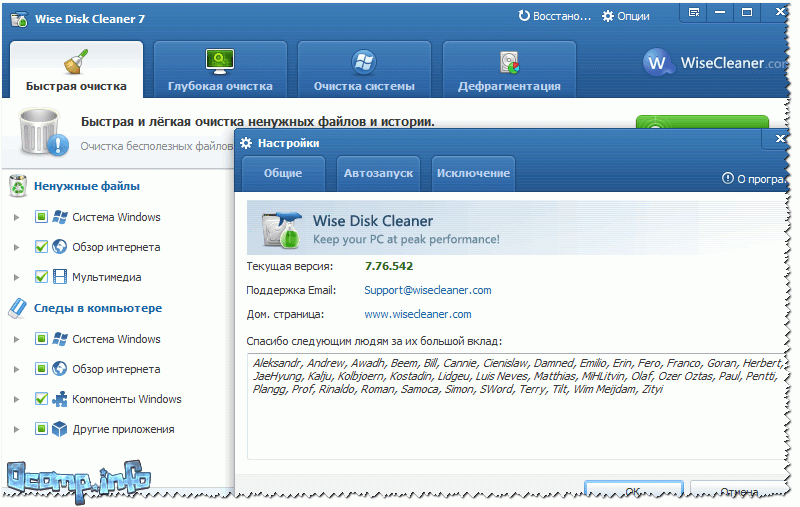Click the WiseCleaner.com logo link
Image resolution: width=800 pixels, height=507 pixels.
coord(714,63)
